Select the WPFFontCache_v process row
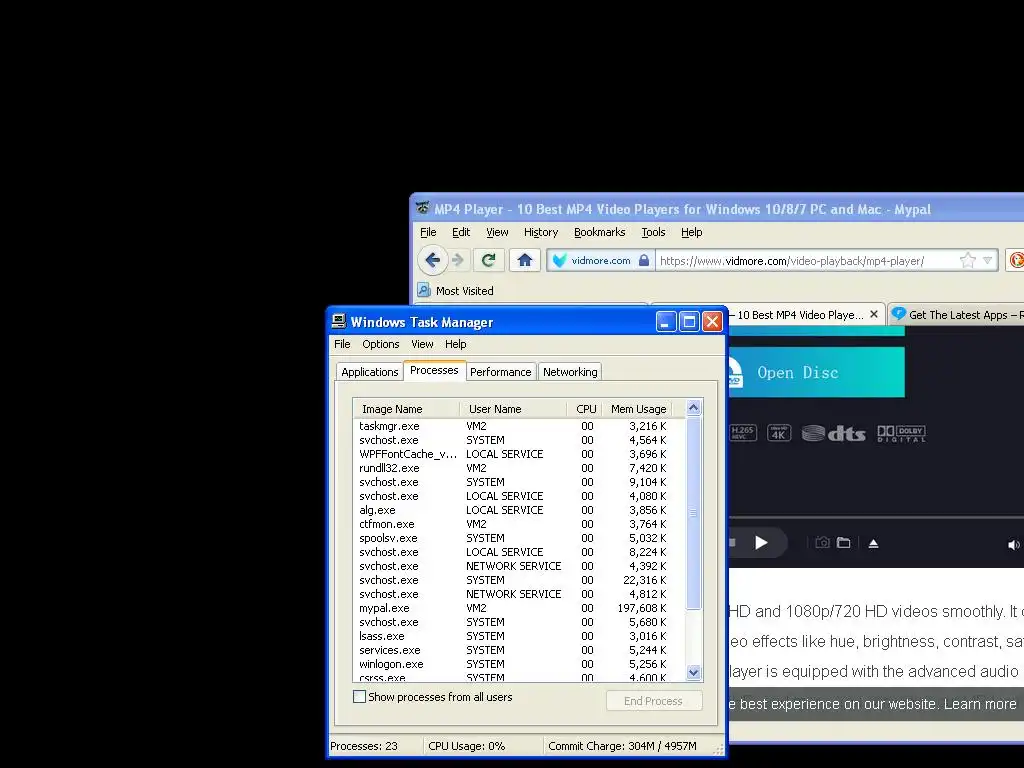1024x768 pixels. [519, 454]
